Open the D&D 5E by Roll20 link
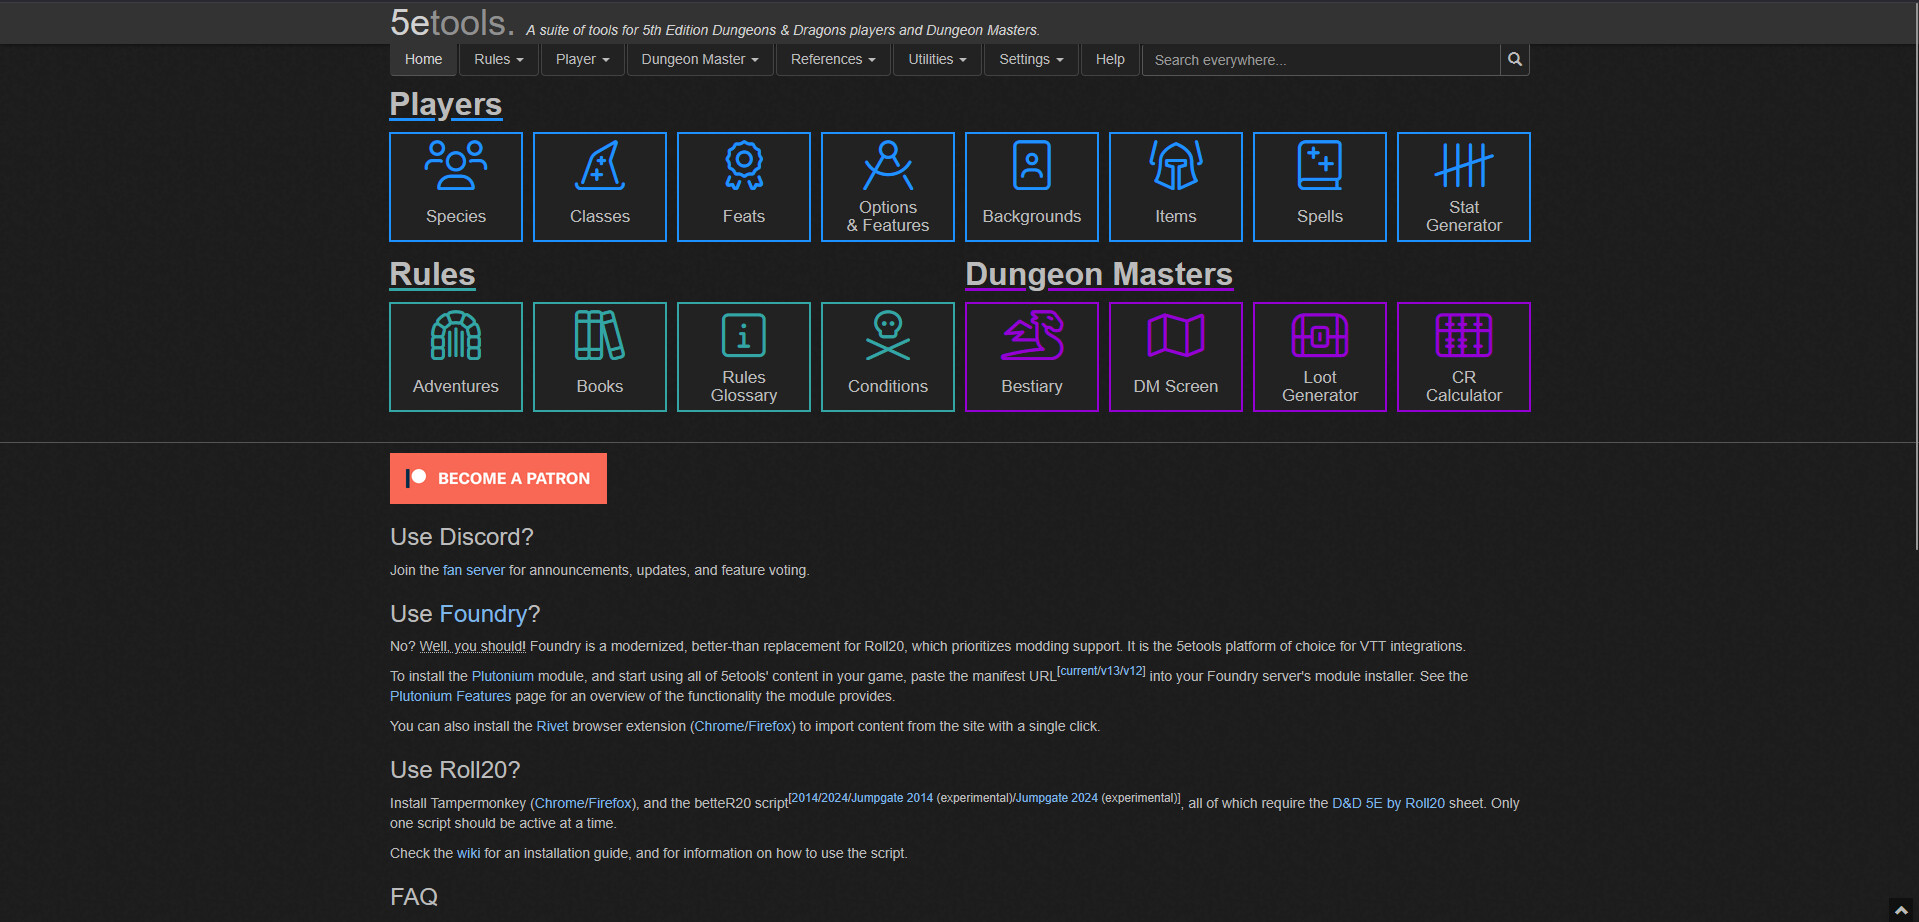Viewport: 1919px width, 922px height. (x=1388, y=803)
